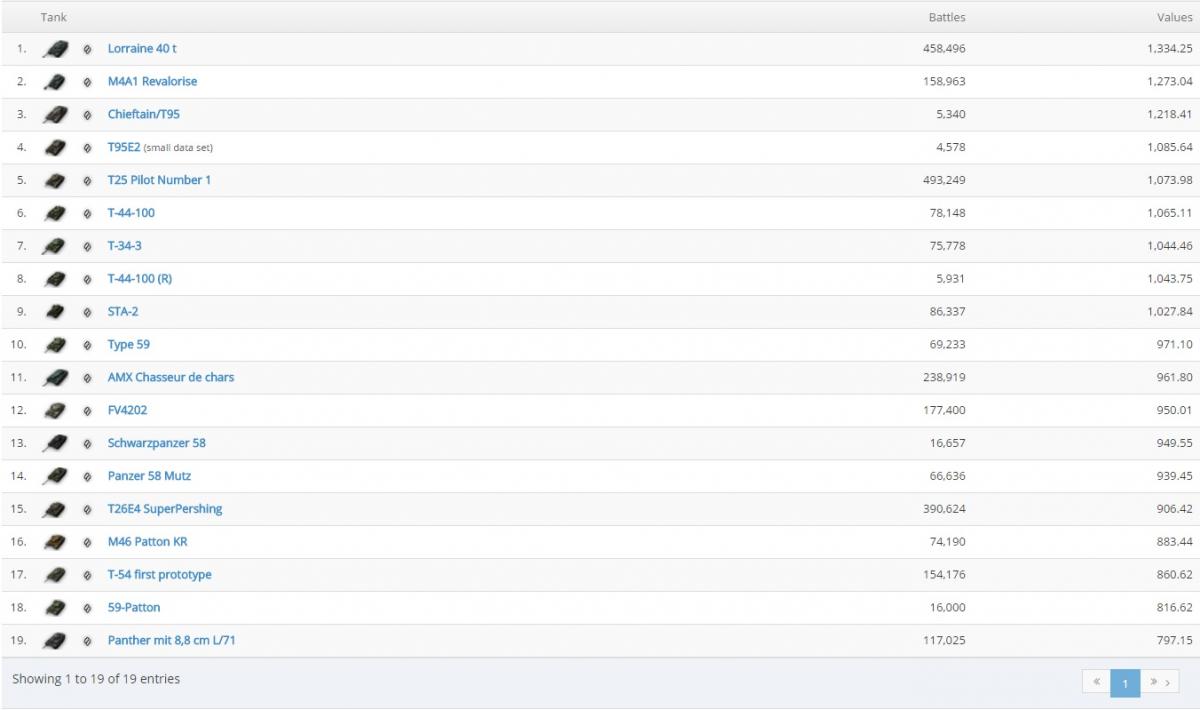The width and height of the screenshot is (1200, 710).
Task: Click the Type 59 tank icon
Action: [55, 345]
